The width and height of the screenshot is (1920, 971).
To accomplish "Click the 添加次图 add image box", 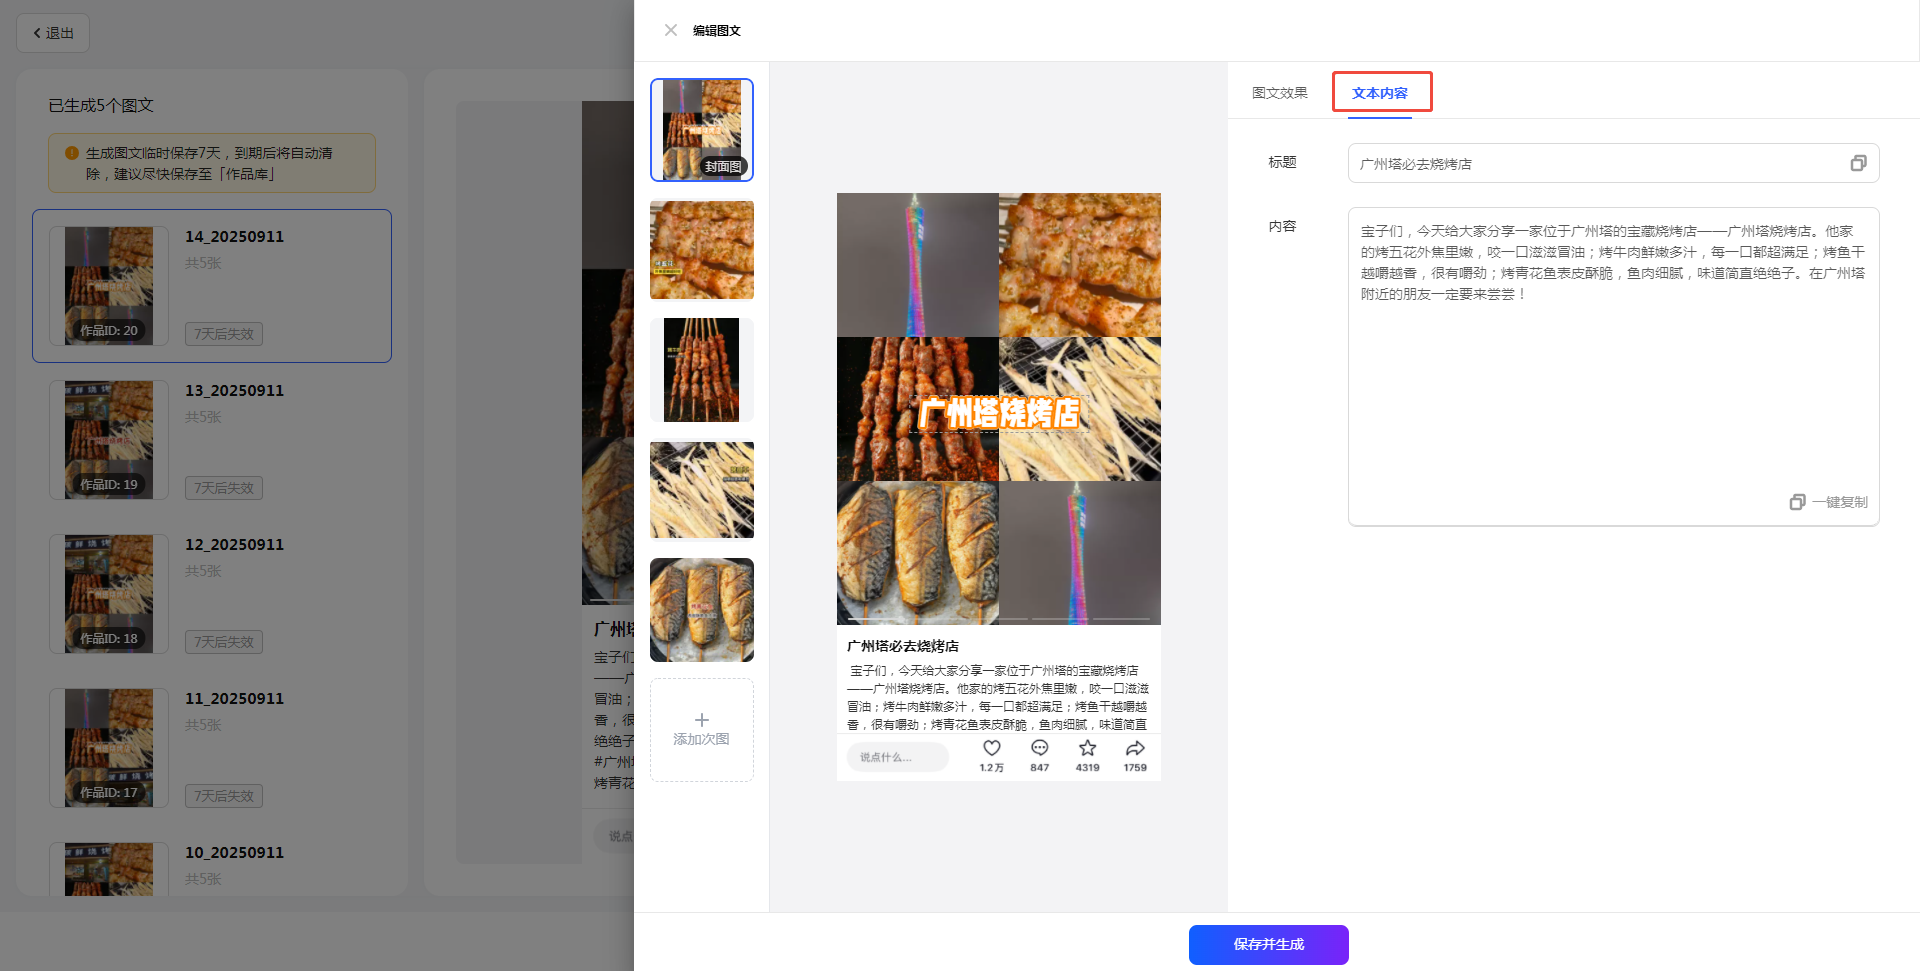I will 702,730.
